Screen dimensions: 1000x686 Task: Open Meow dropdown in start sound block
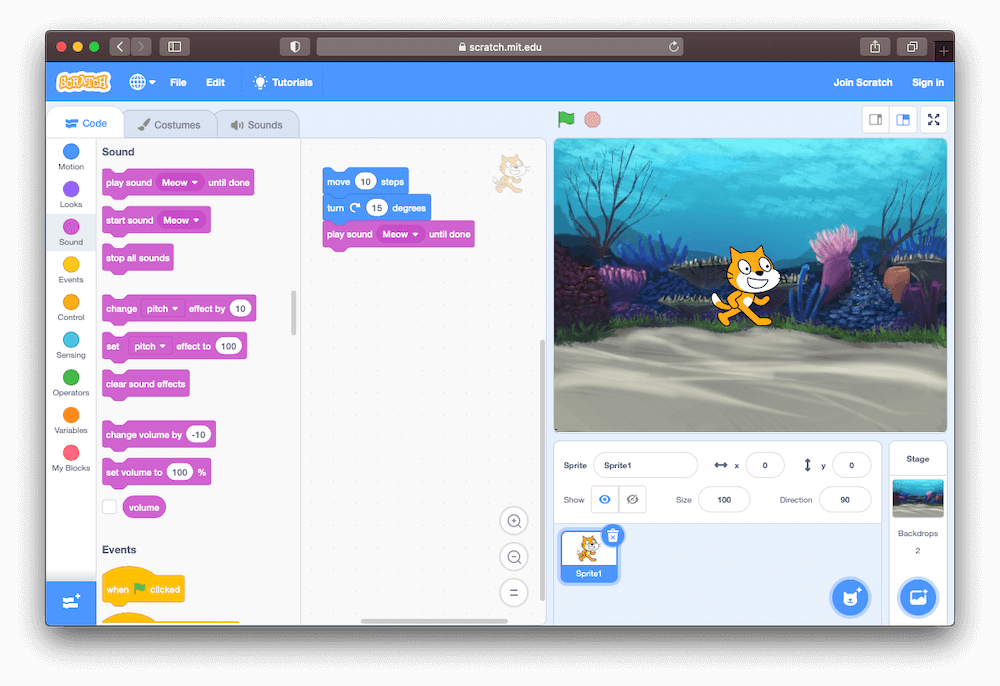[x=181, y=220]
